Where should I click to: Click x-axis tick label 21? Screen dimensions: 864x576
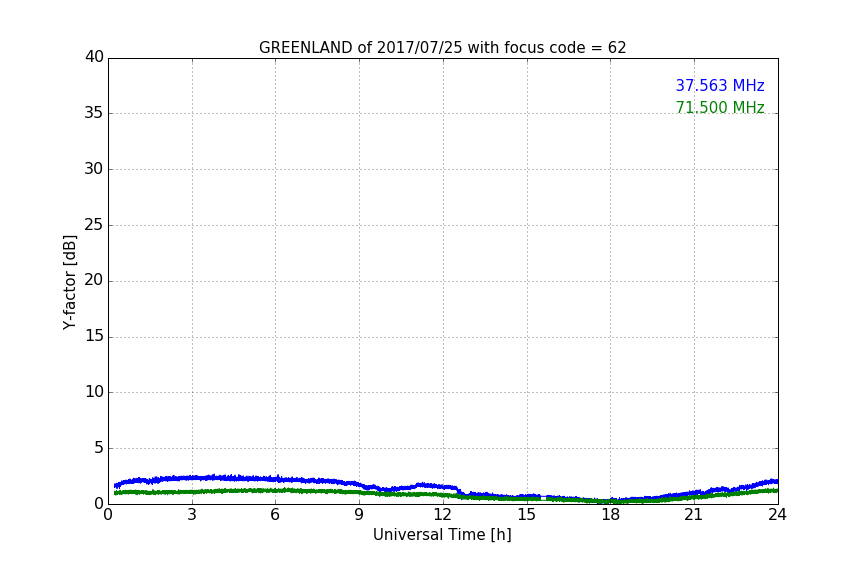click(694, 515)
